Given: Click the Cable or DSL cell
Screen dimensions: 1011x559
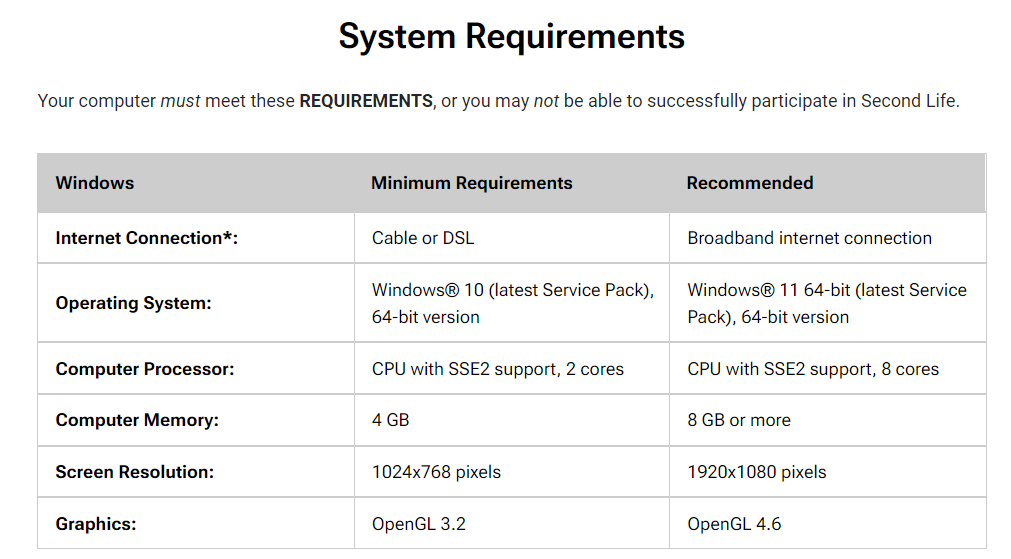Looking at the screenshot, I should (423, 238).
